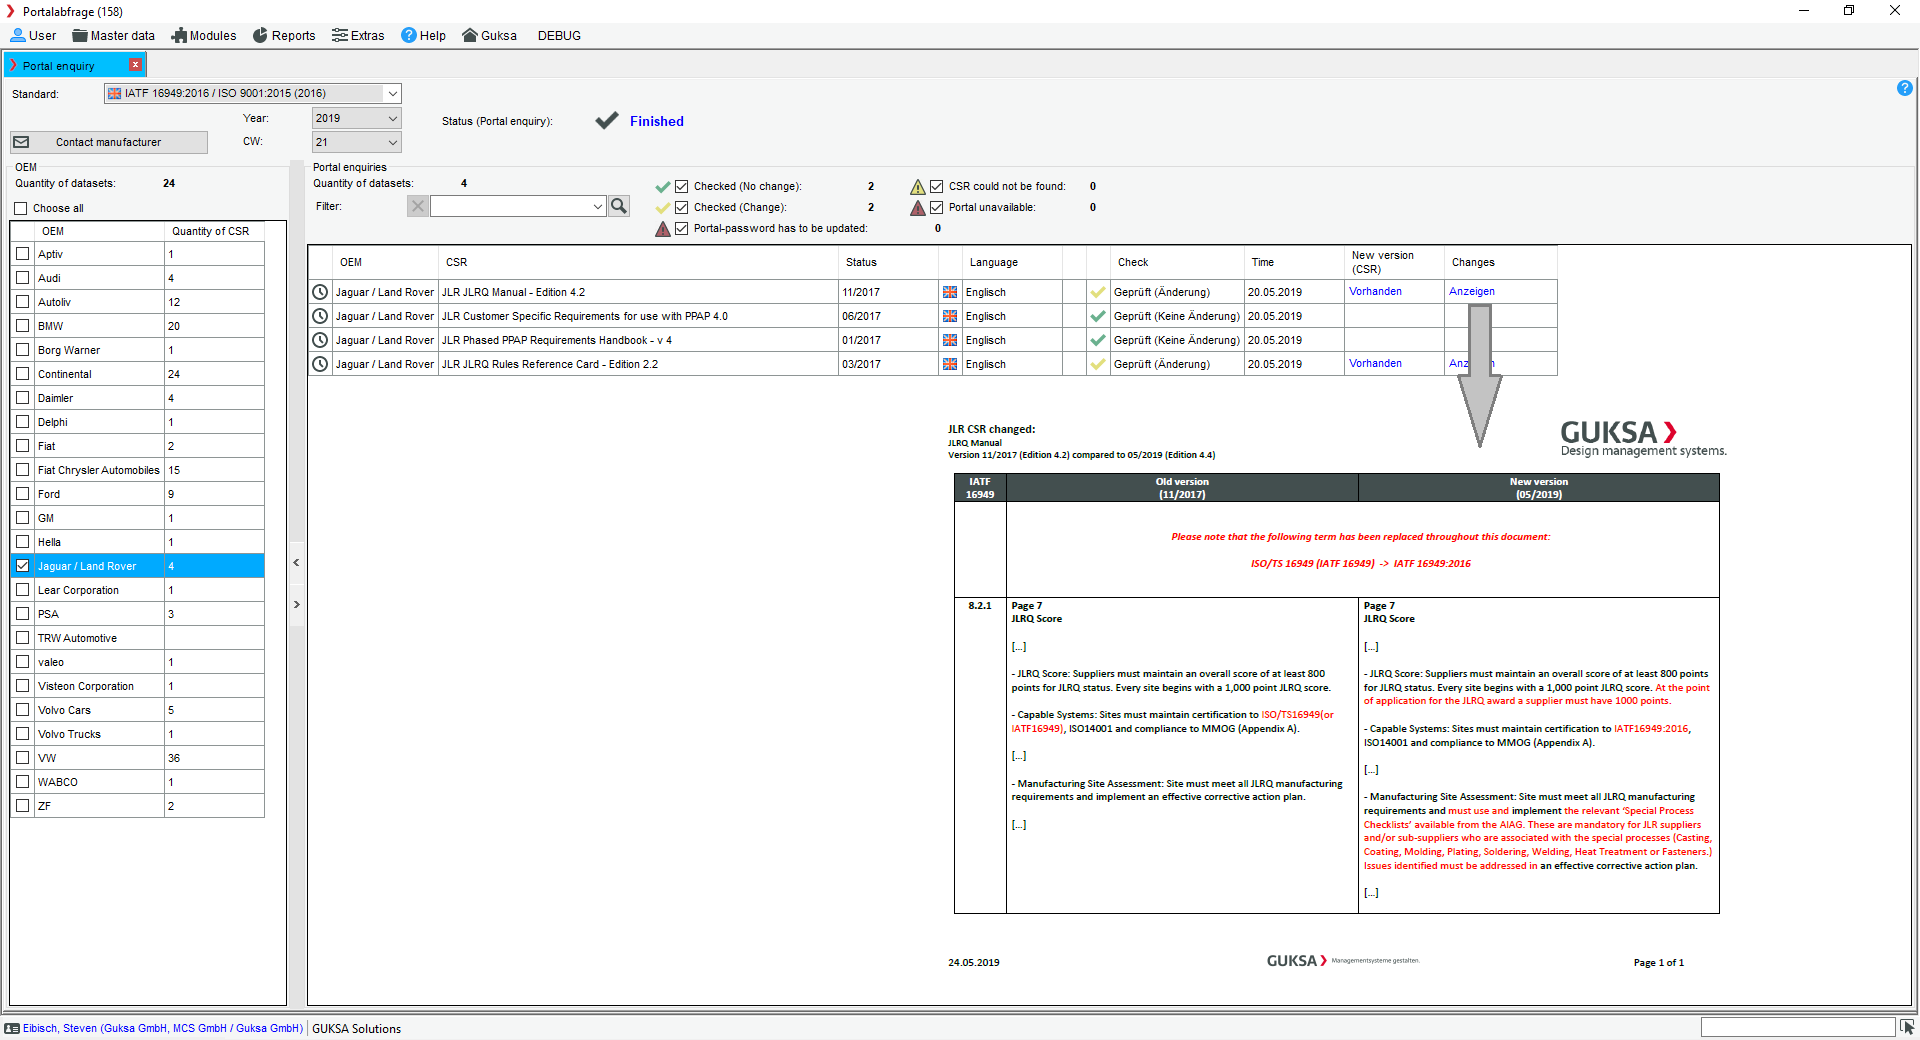Click the Contact manufacturer button

coord(109,142)
